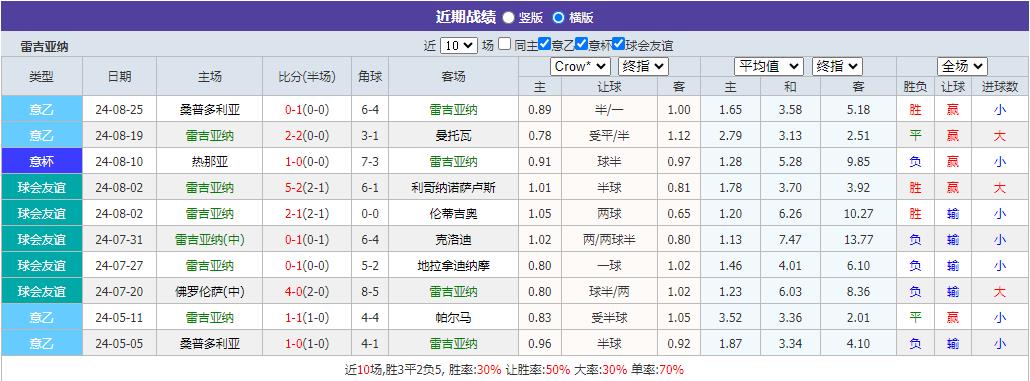Click 球会友谊 tag on 24-07-31 row
The image size is (1030, 381).
(x=41, y=240)
